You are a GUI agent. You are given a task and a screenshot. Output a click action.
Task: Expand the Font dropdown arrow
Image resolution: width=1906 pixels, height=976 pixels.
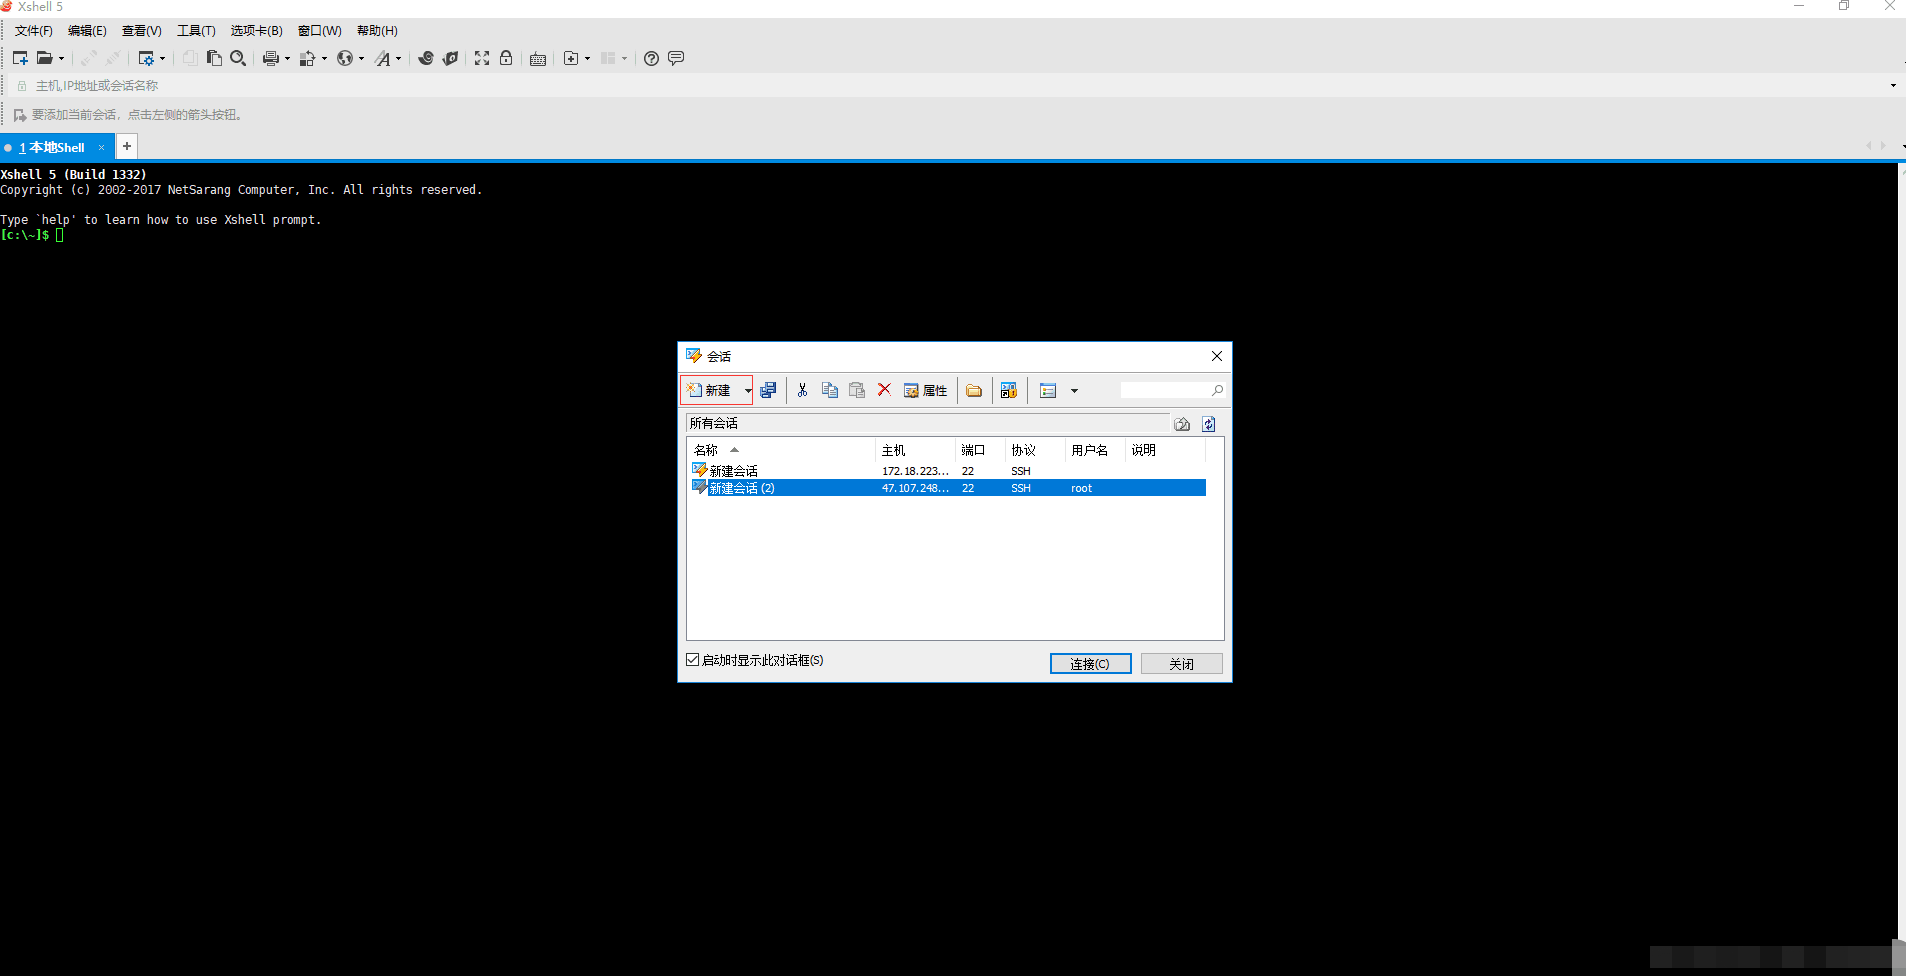(x=398, y=58)
